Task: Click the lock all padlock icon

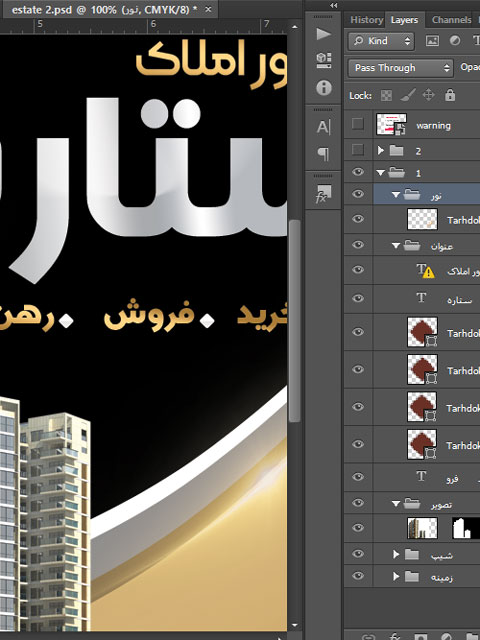Action: tap(450, 95)
